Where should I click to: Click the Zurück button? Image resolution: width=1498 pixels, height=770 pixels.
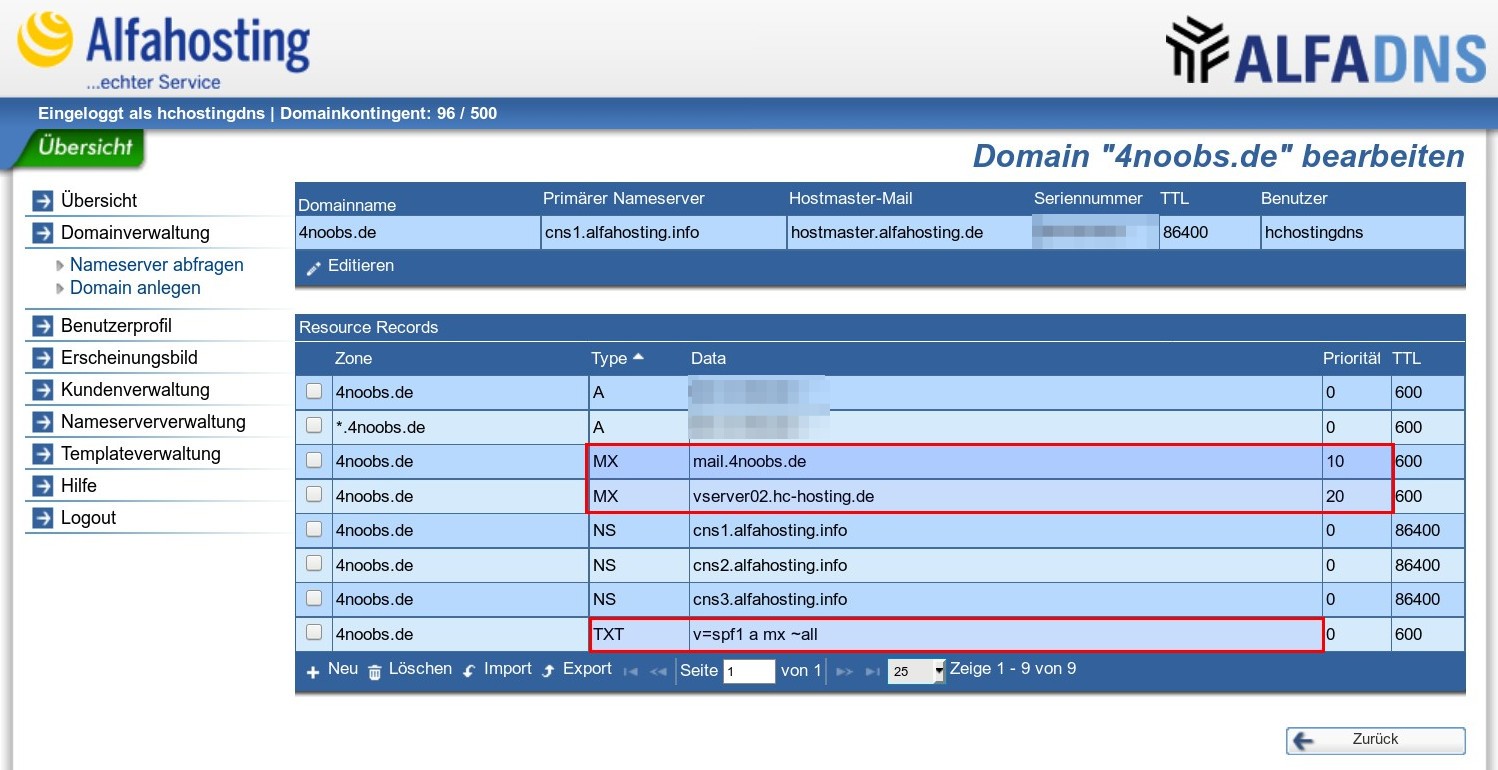point(1375,740)
